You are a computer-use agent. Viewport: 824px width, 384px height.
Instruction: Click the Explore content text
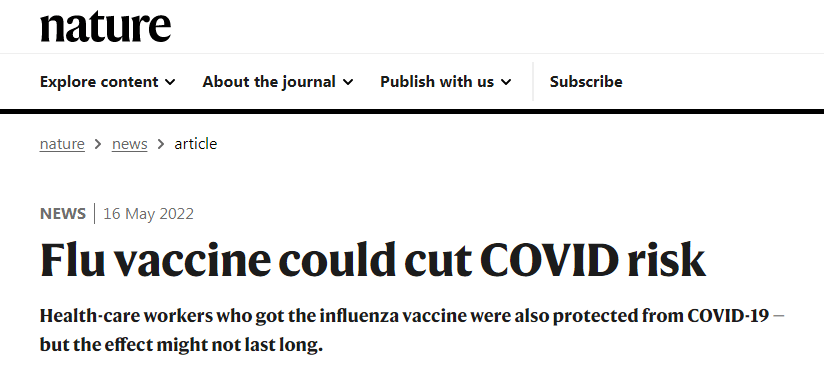coord(99,82)
